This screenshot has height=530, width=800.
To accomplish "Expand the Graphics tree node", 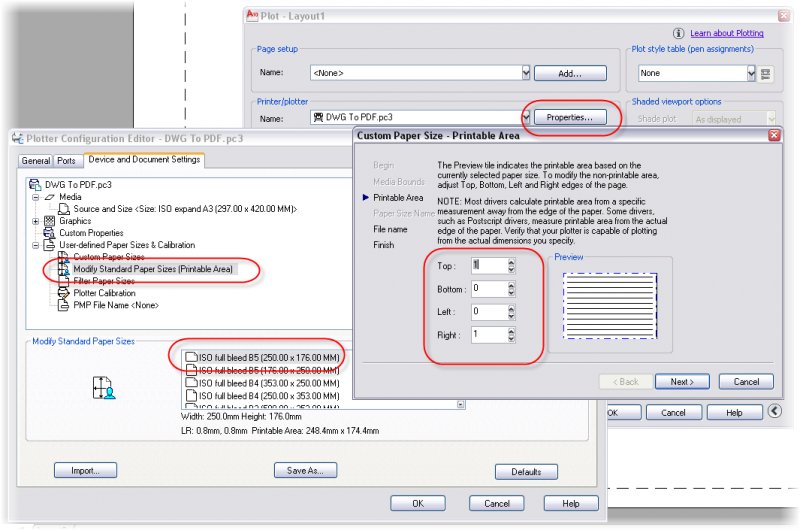I will [x=36, y=221].
